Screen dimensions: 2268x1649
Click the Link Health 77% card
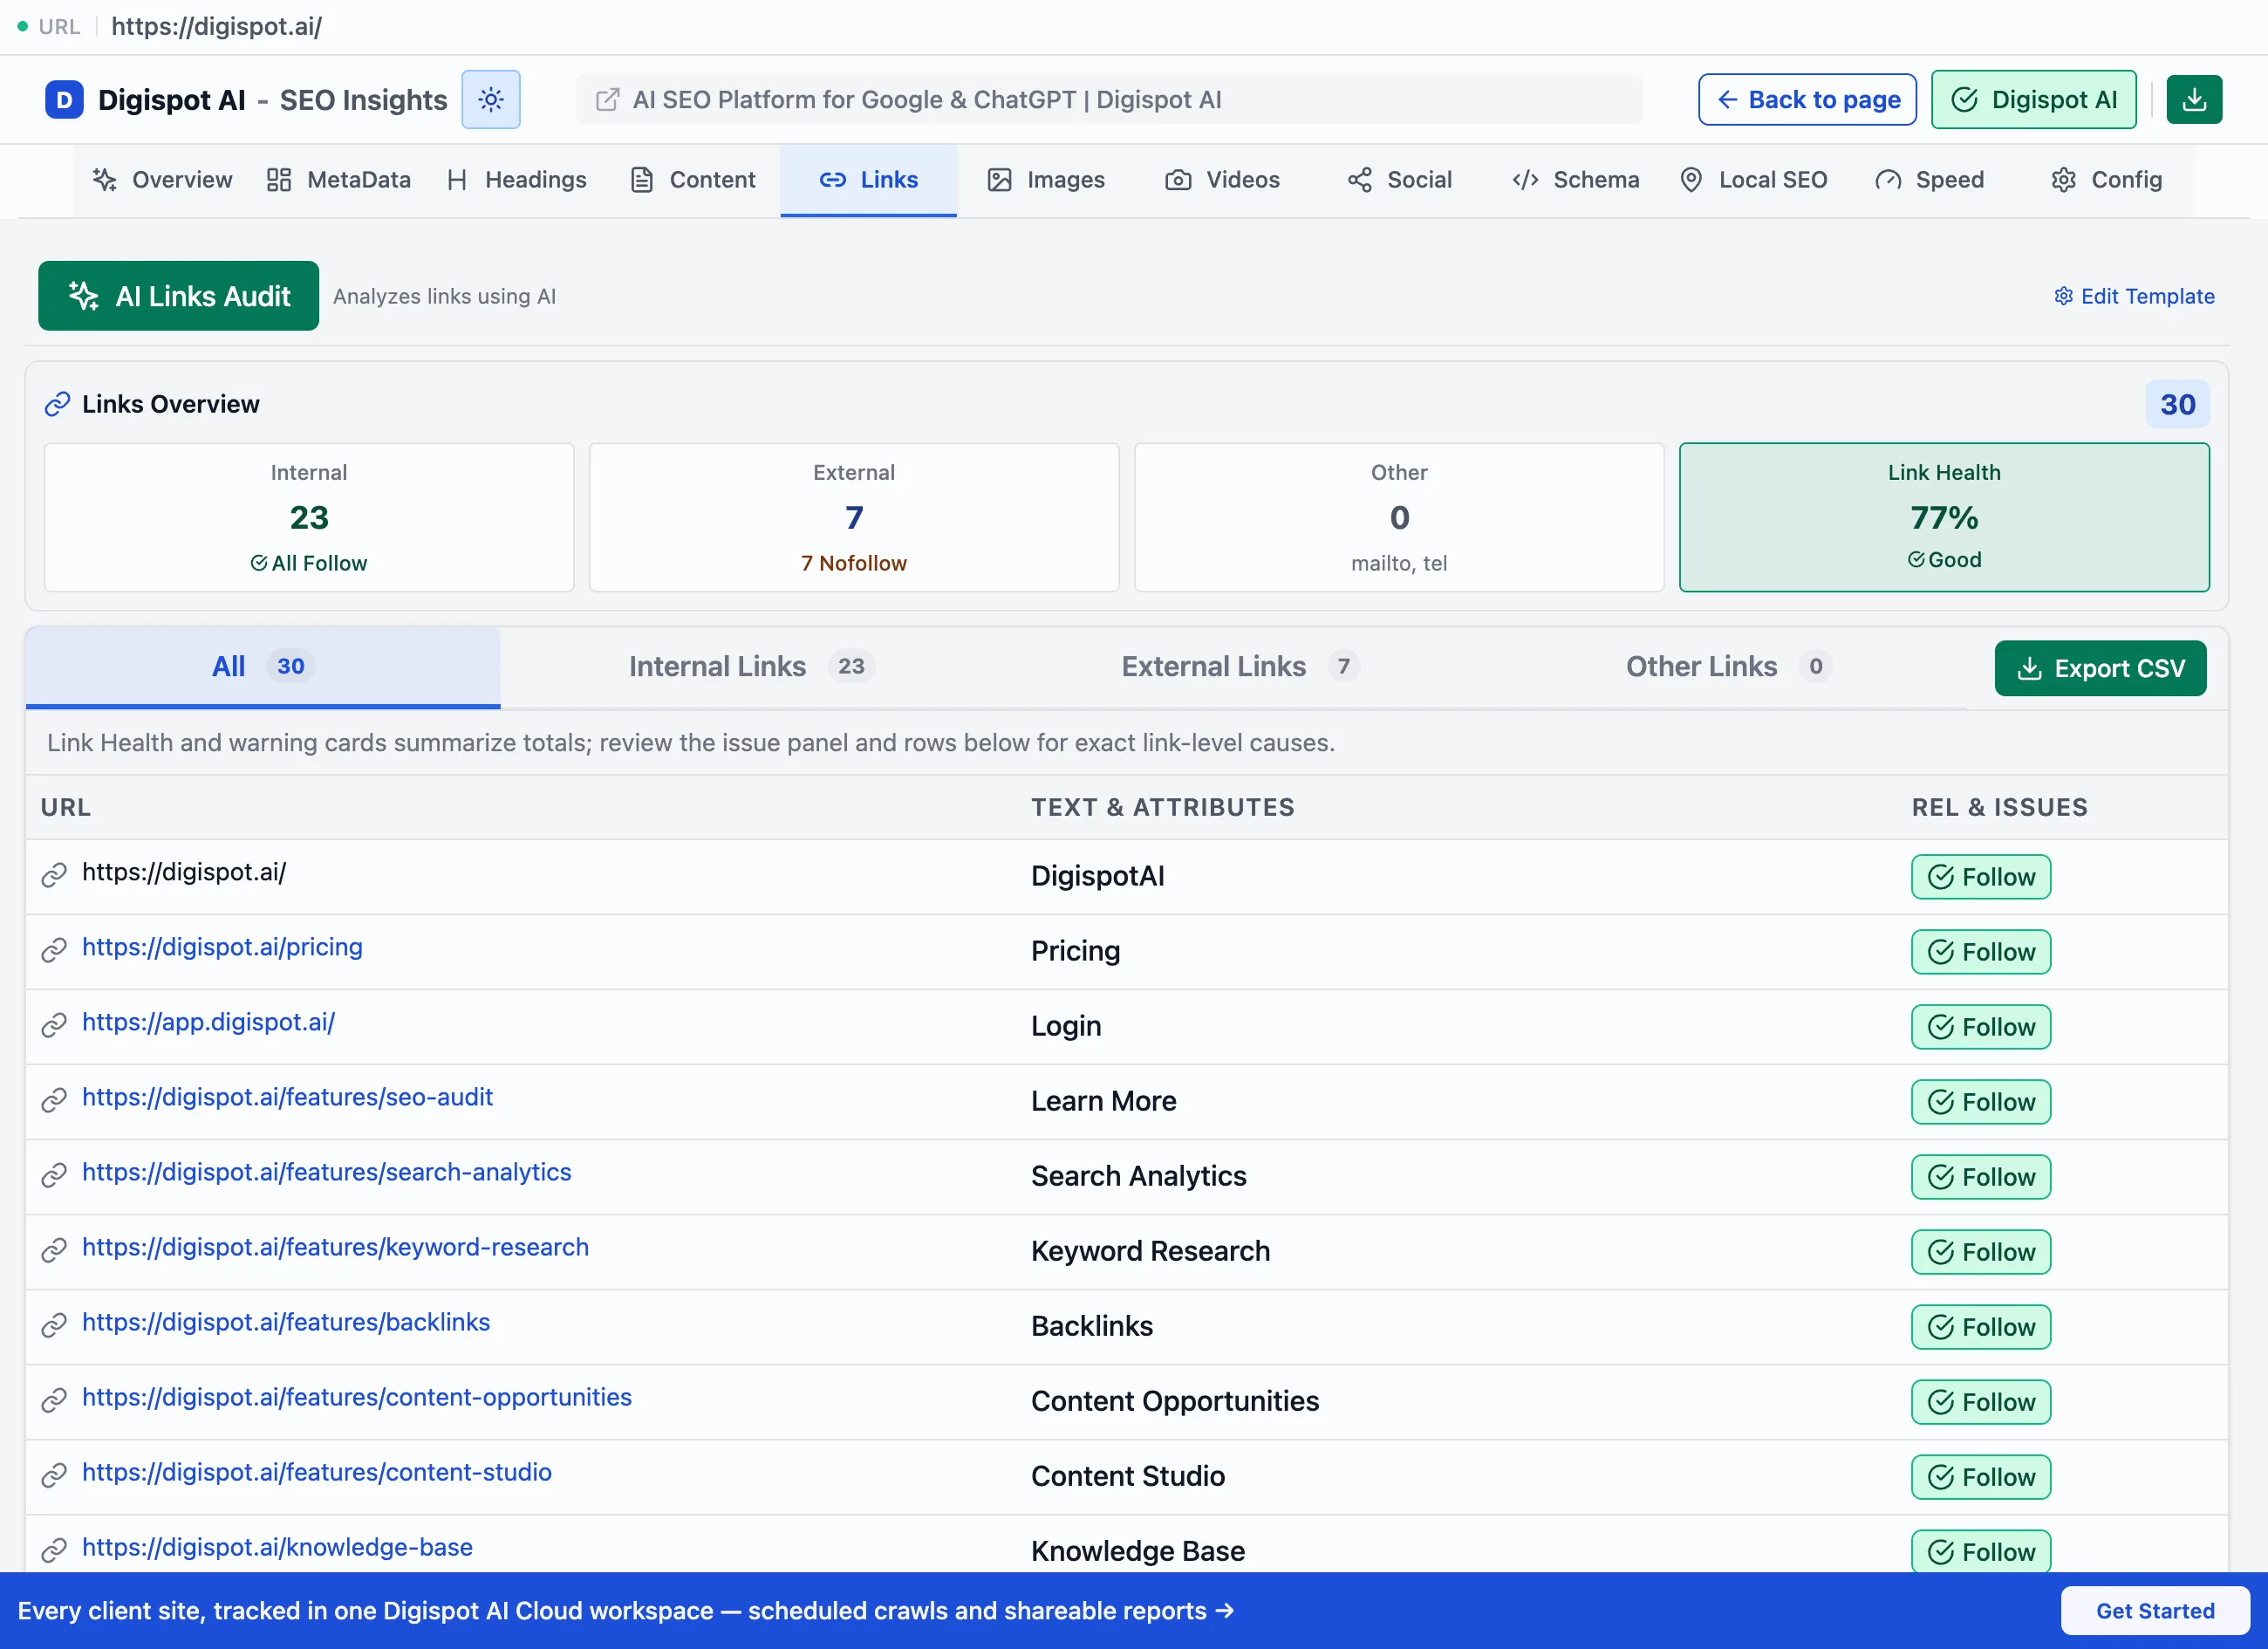point(1944,517)
